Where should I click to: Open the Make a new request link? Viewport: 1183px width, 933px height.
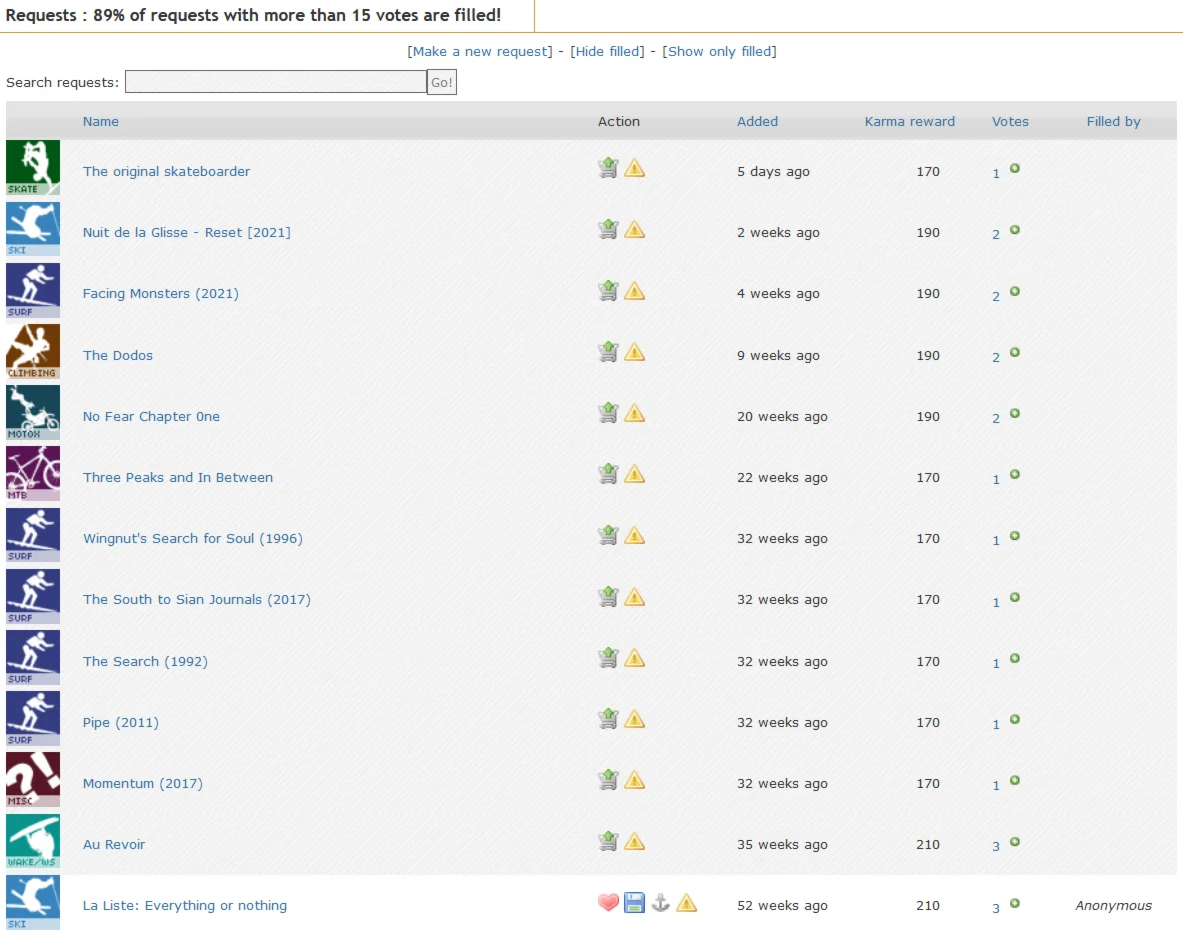[480, 51]
